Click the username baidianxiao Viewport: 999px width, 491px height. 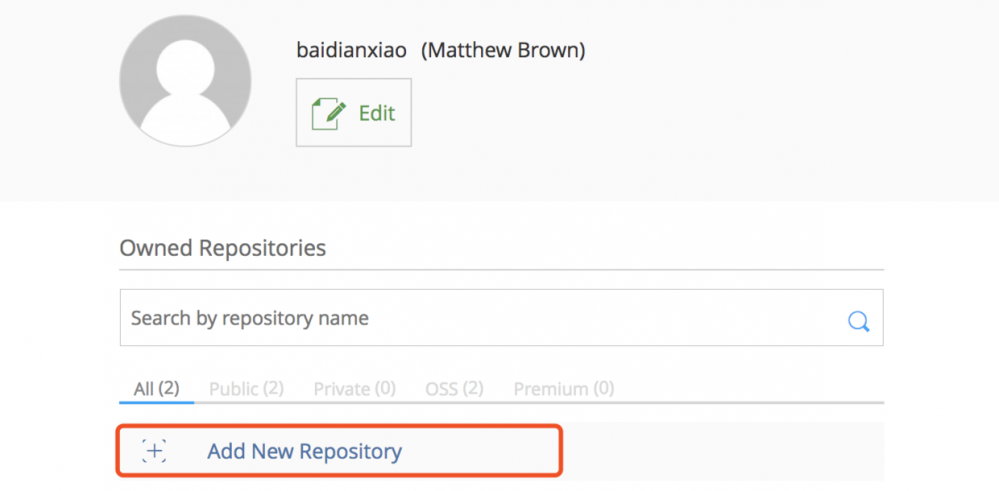click(x=352, y=50)
